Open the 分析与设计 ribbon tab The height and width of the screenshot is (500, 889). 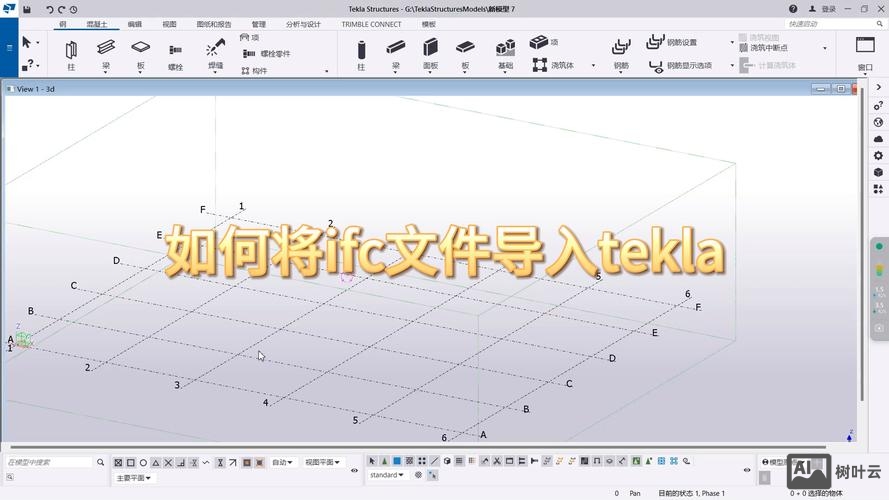(x=303, y=24)
